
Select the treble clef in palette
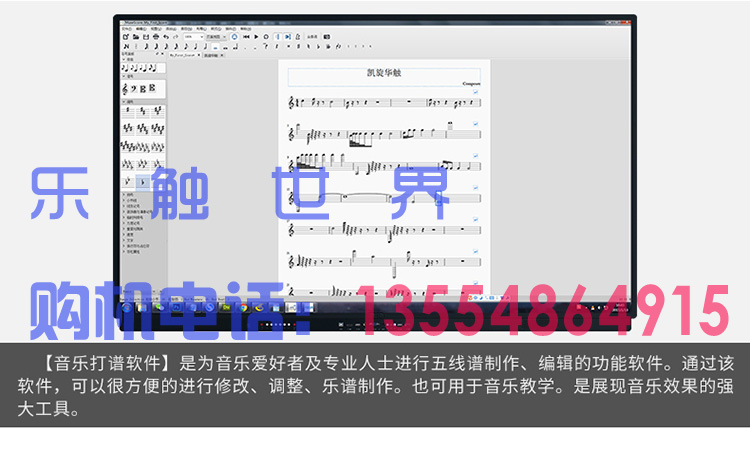tap(125, 88)
